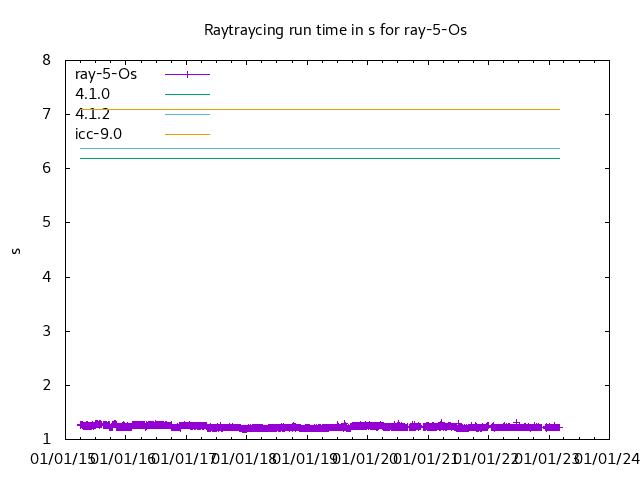Select the ray-5-Os legend label
This screenshot has width=640, height=480.
click(106, 74)
